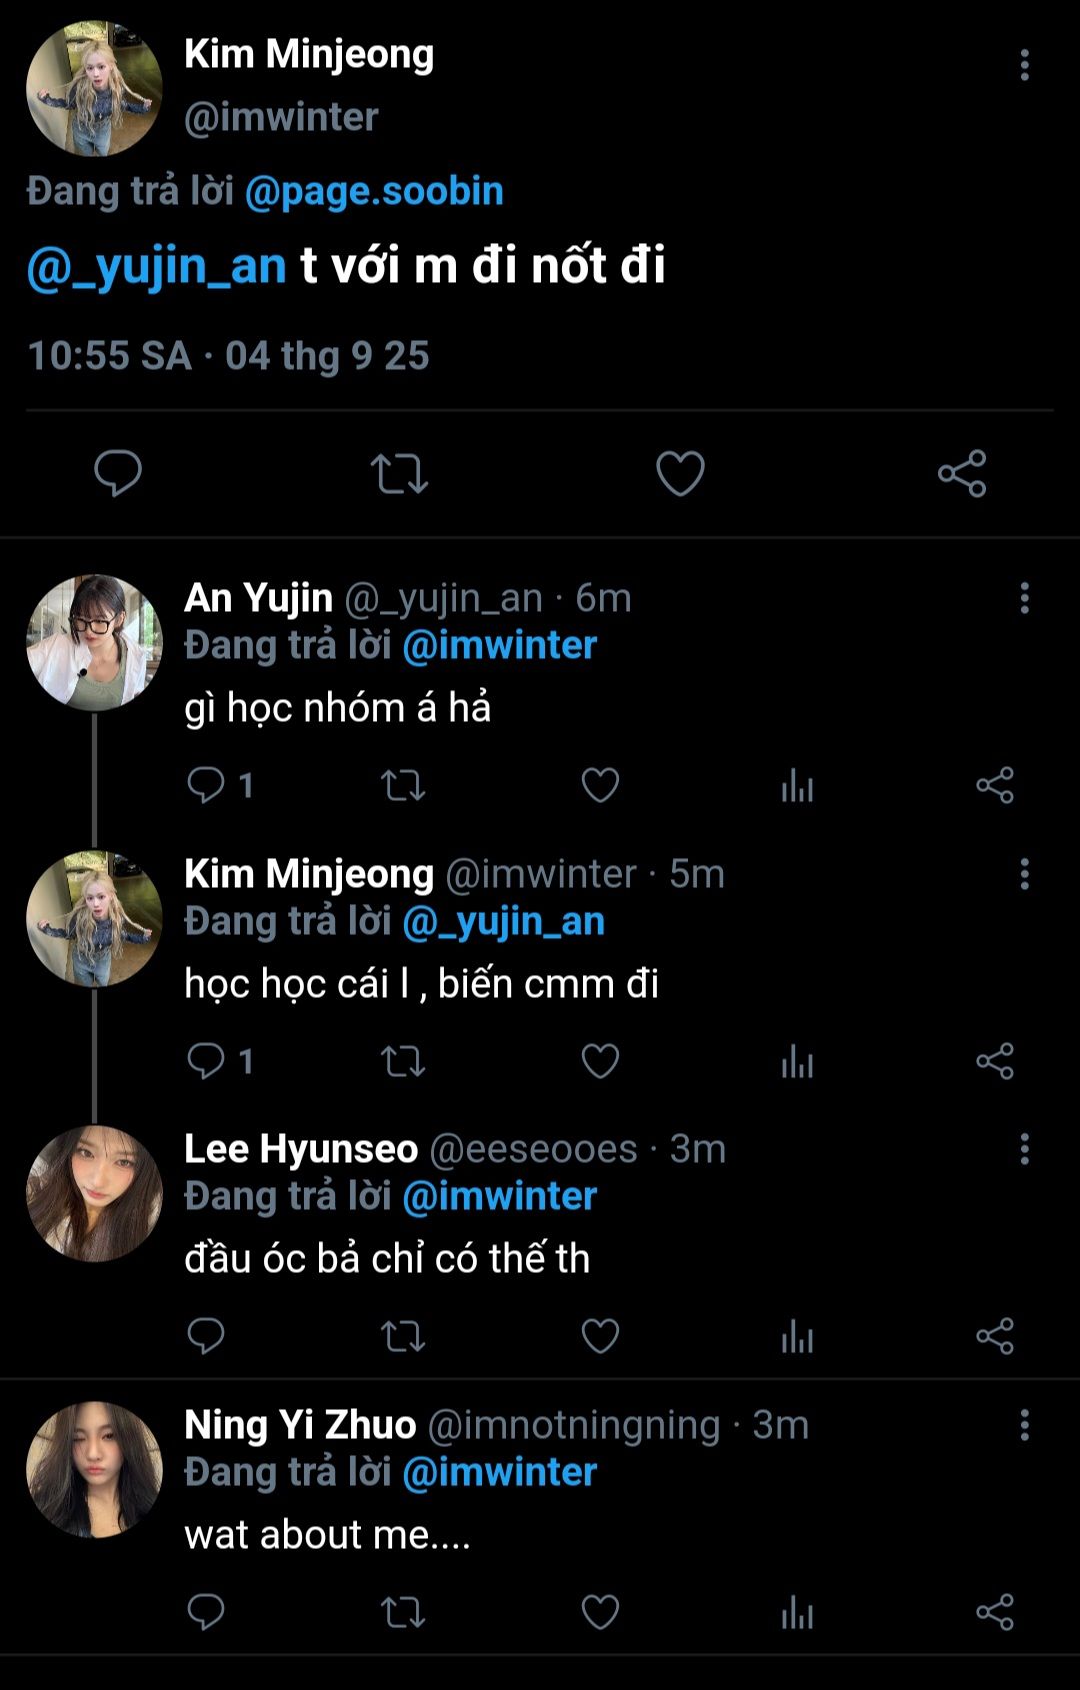The image size is (1080, 1690).
Task: Retweet An Yujin's reply
Action: [403, 786]
